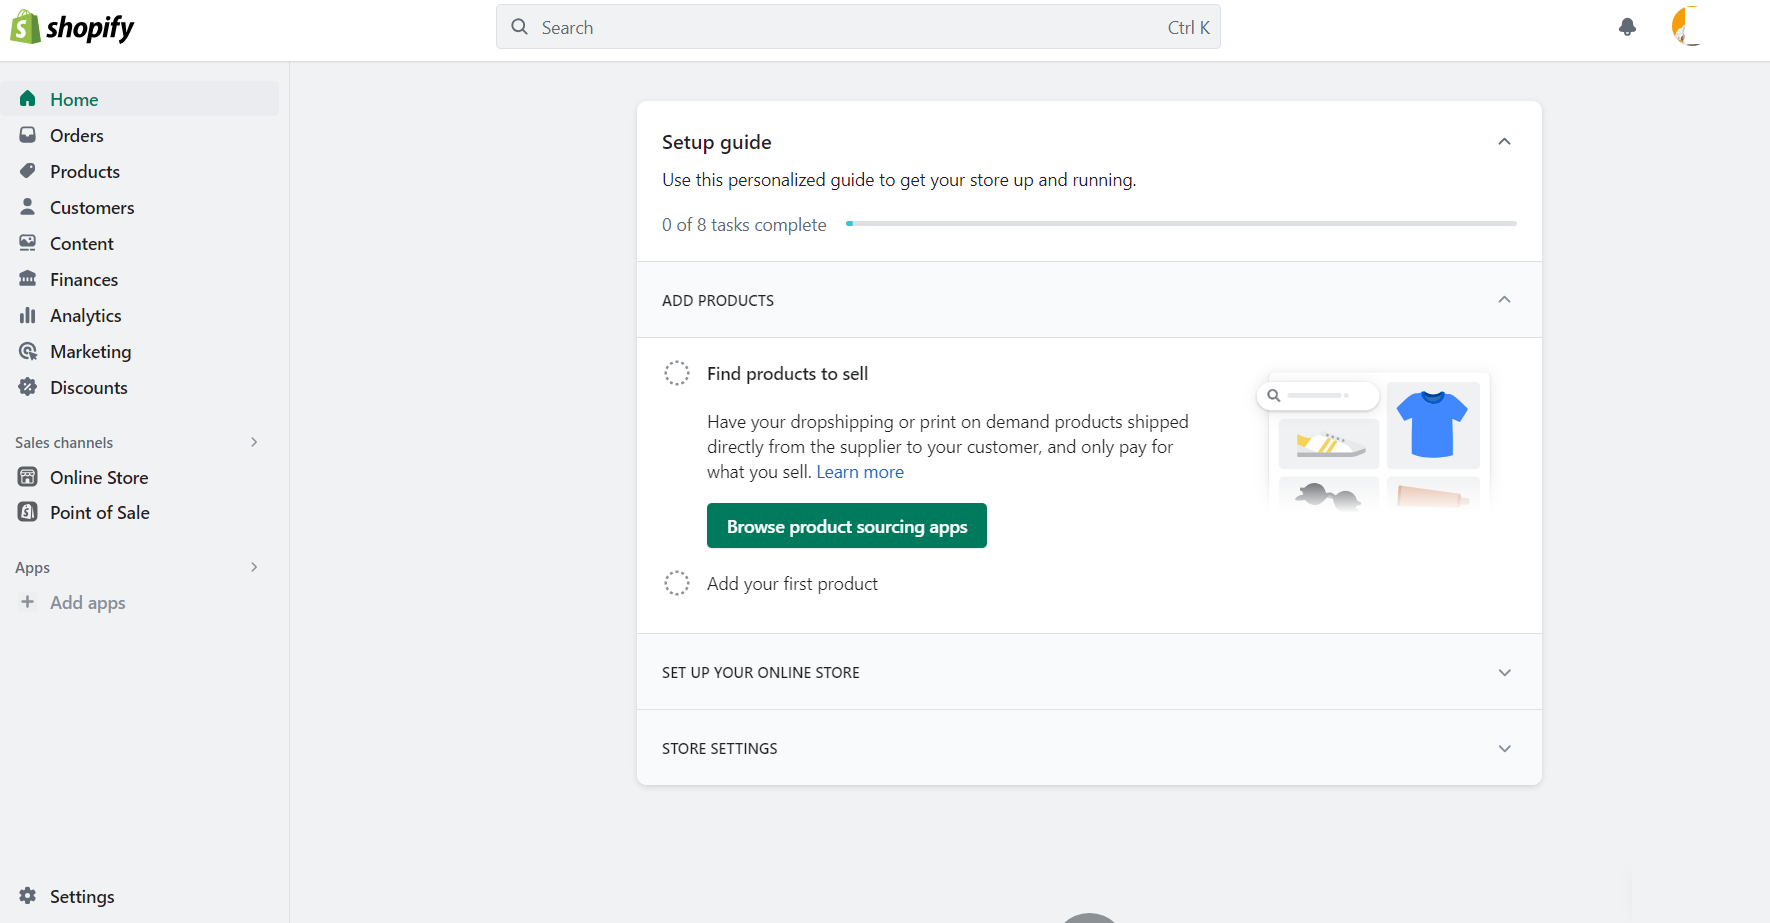Expand Sales channels chevron
Viewport: 1770px width, 923px height.
pyautogui.click(x=254, y=442)
